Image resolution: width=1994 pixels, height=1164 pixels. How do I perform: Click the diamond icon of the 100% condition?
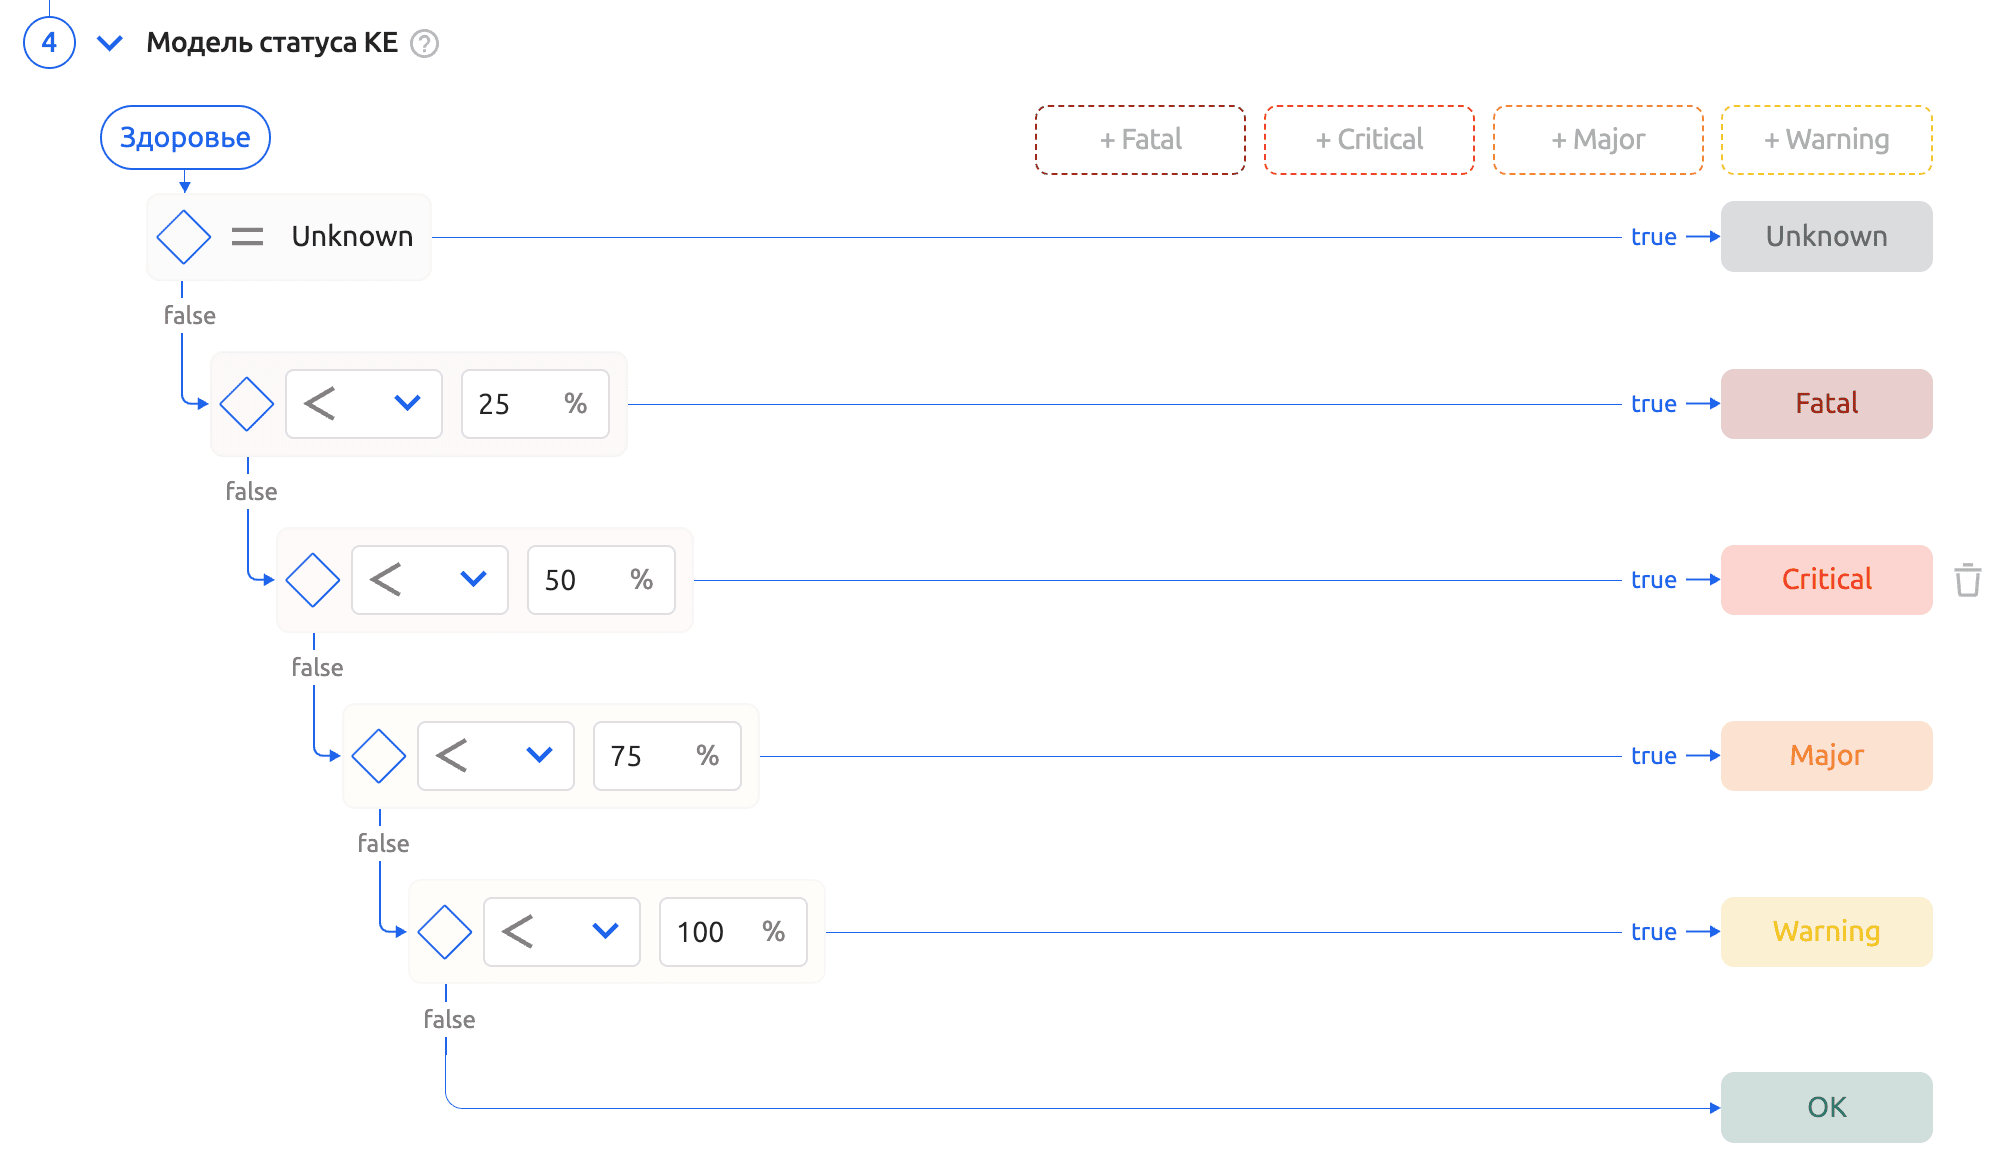pyautogui.click(x=445, y=932)
